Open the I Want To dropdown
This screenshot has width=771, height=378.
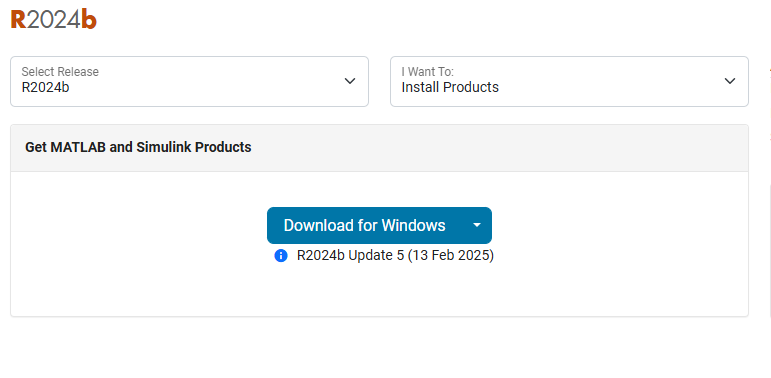(569, 81)
